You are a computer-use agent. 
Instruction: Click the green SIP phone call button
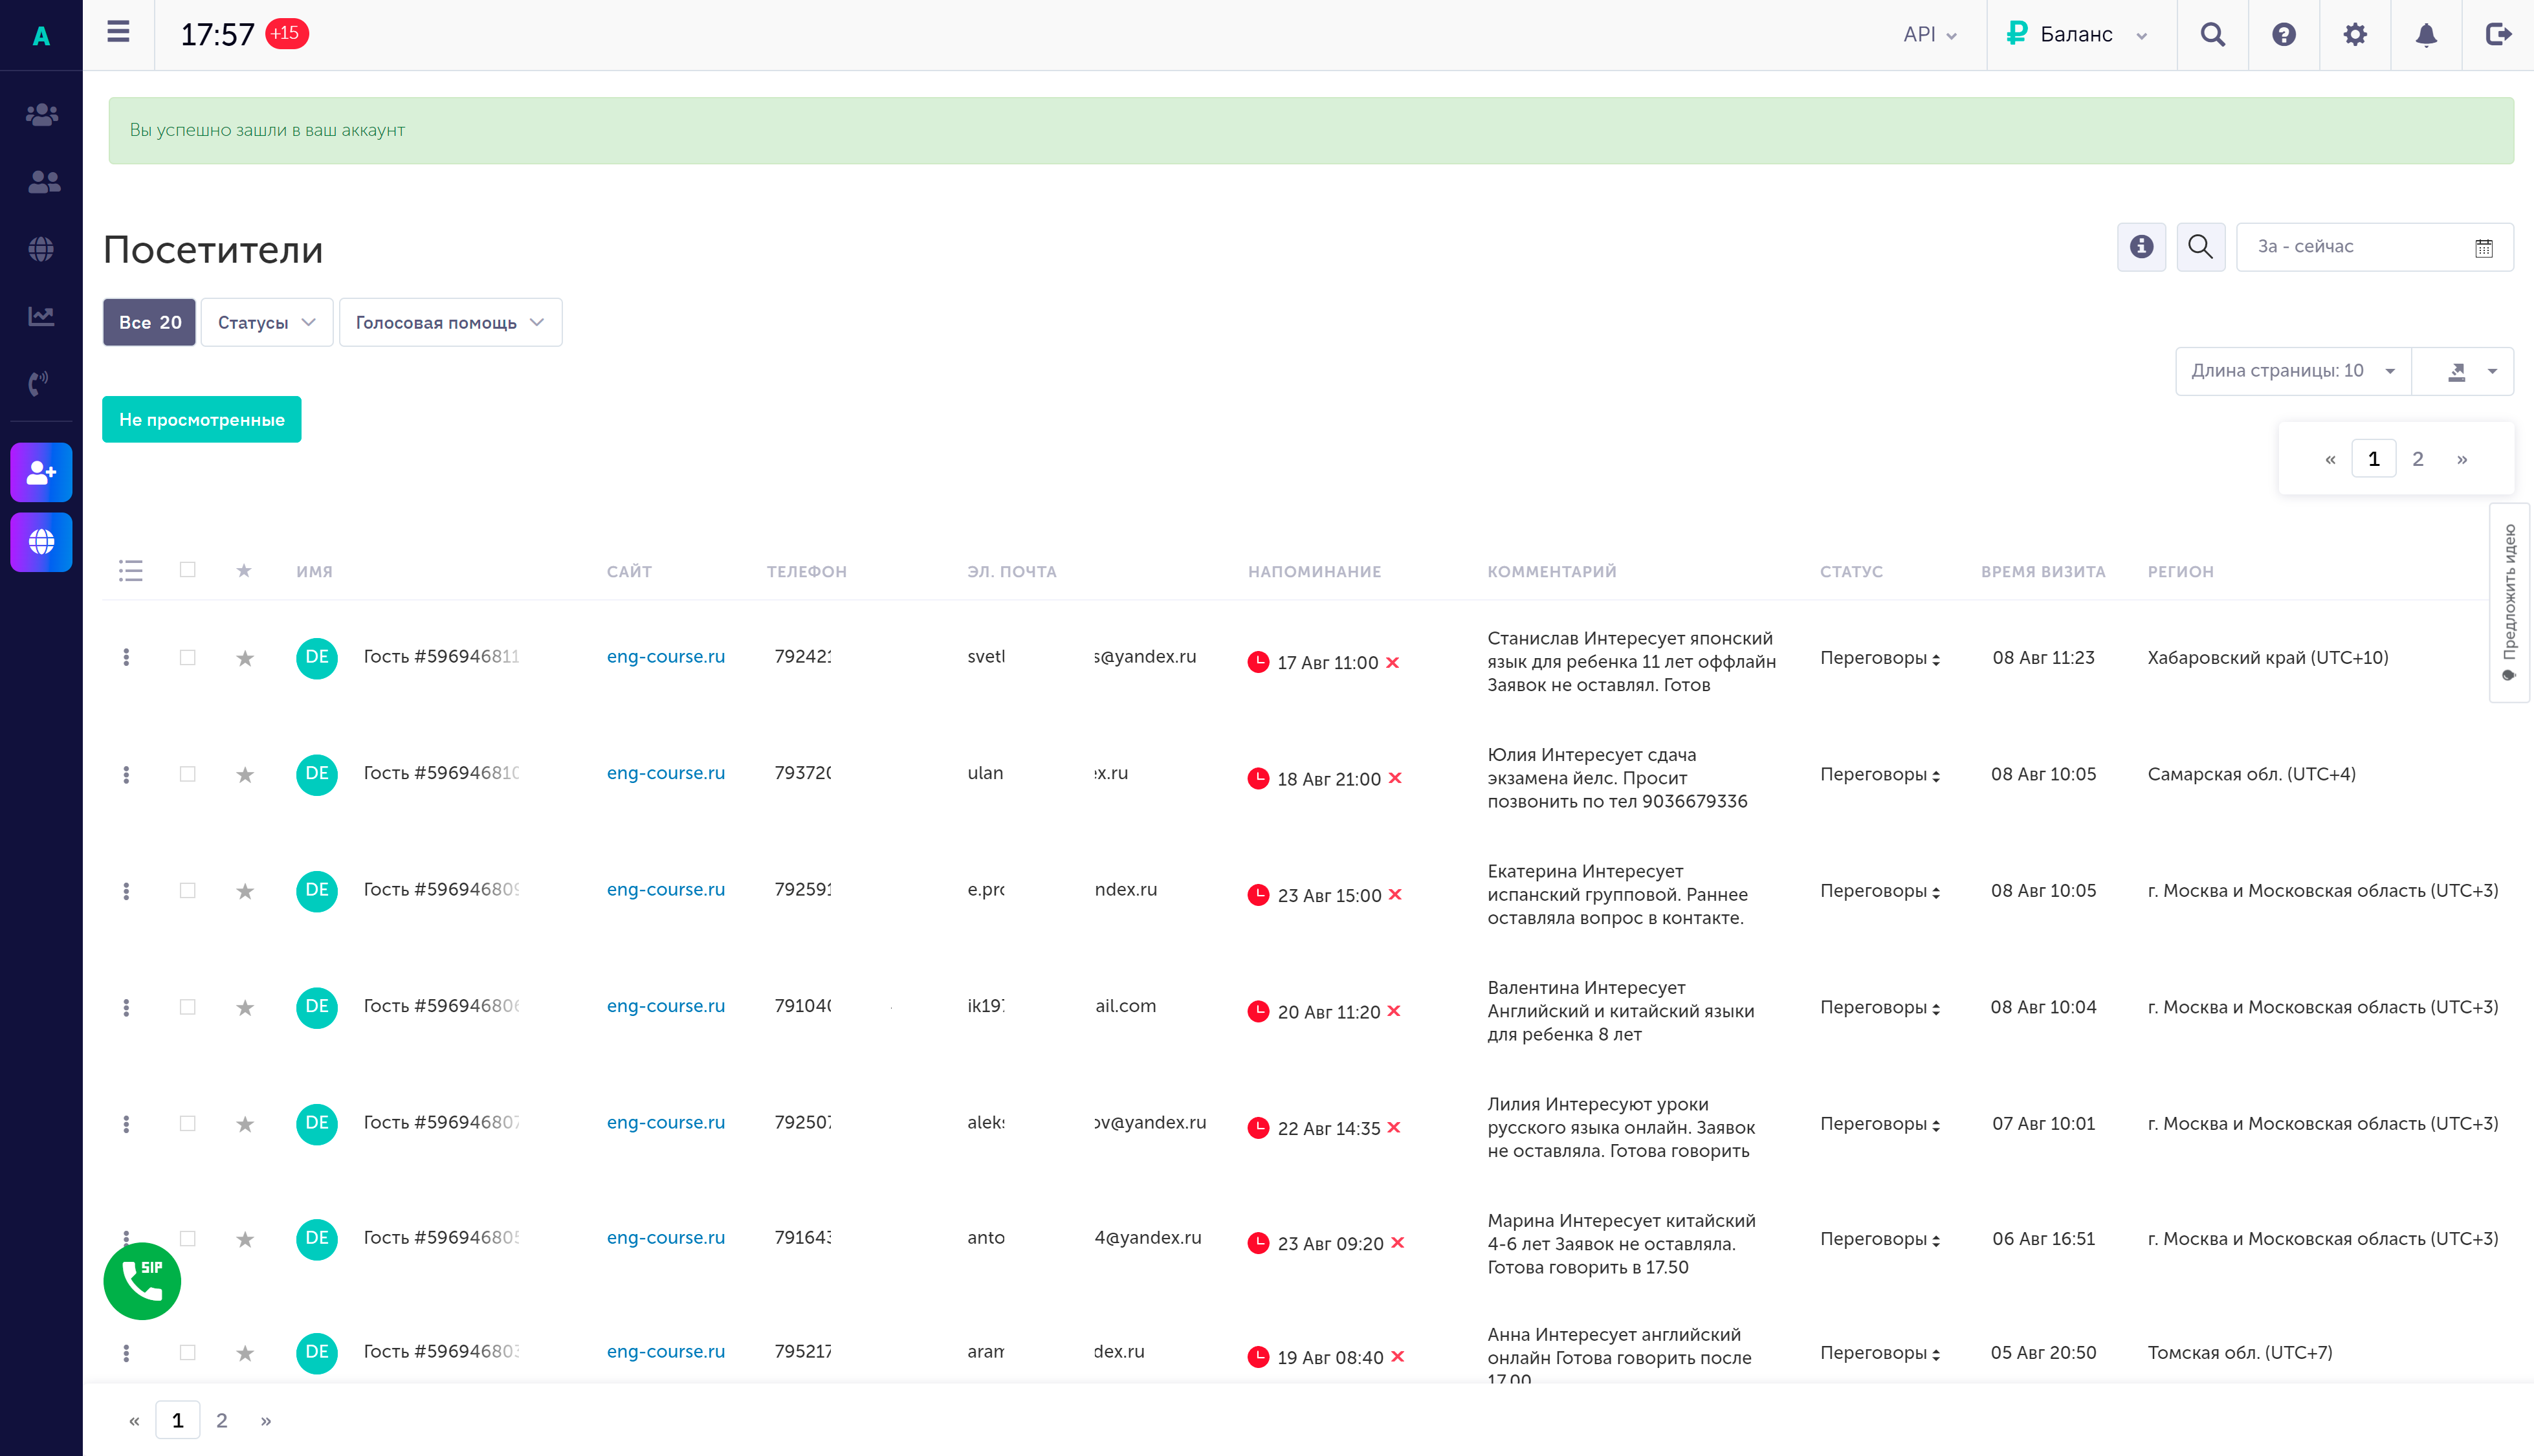click(x=142, y=1280)
